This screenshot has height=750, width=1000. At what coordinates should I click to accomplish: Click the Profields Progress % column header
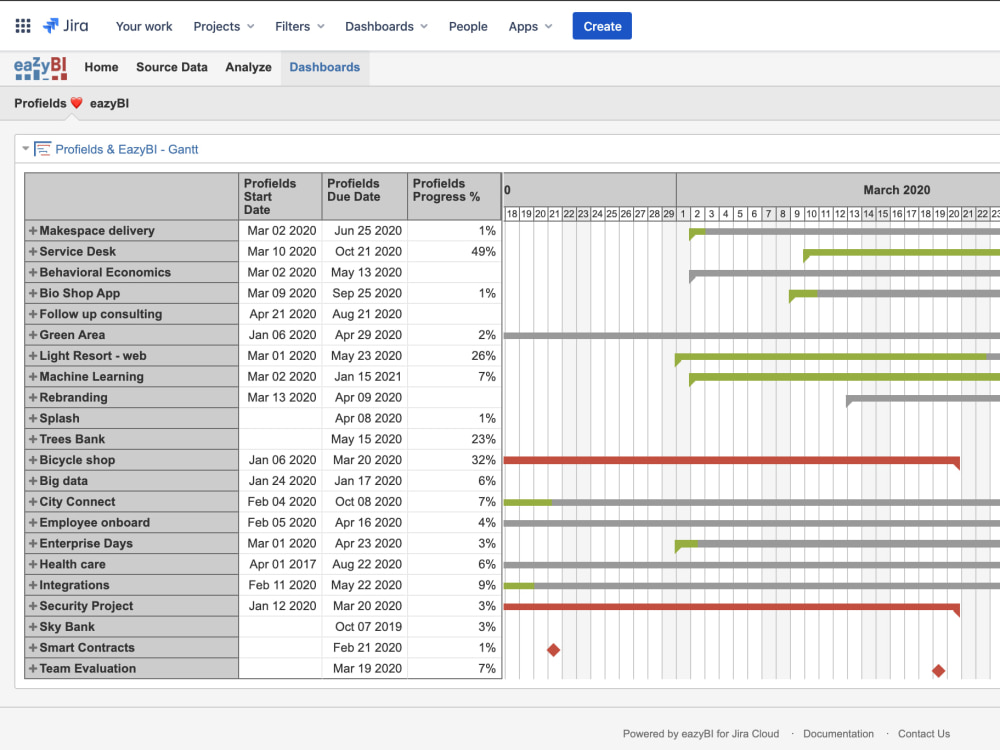[x=454, y=196]
